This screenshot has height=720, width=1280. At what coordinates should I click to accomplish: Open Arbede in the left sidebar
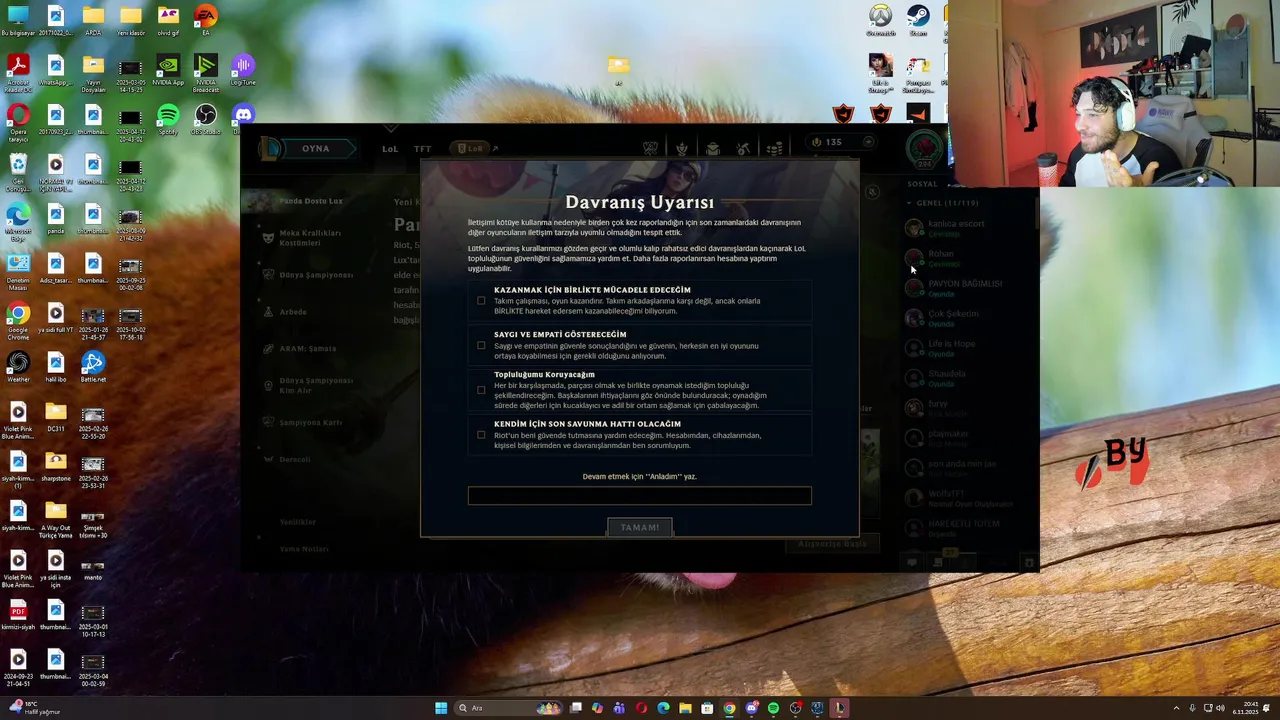[x=293, y=312]
